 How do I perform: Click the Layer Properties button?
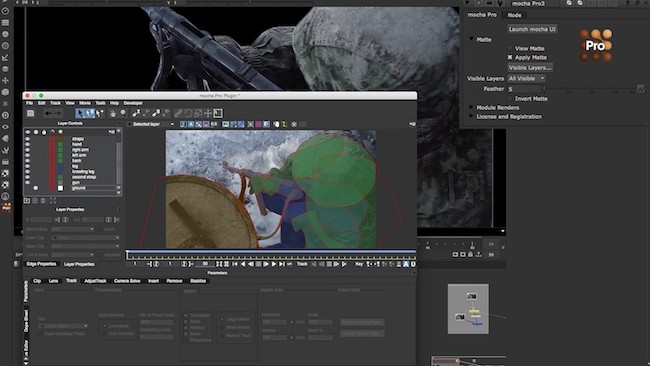pyautogui.click(x=79, y=264)
